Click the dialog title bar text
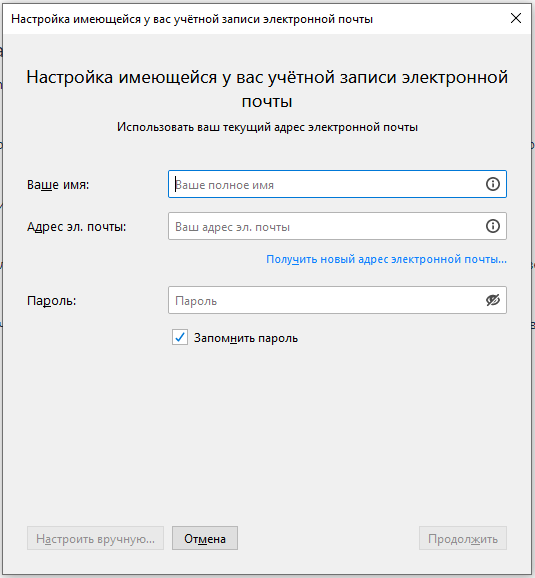The height and width of the screenshot is (578, 535). pyautogui.click(x=192, y=19)
